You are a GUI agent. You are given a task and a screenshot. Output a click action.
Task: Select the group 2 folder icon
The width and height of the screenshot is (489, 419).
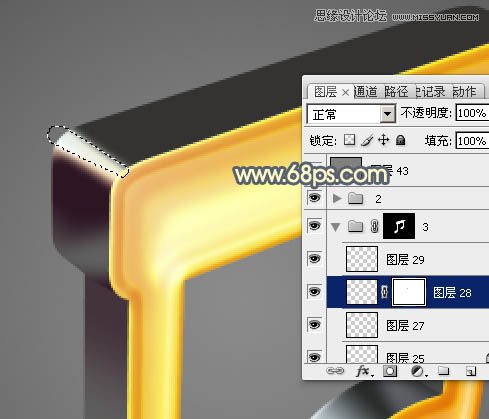point(355,198)
